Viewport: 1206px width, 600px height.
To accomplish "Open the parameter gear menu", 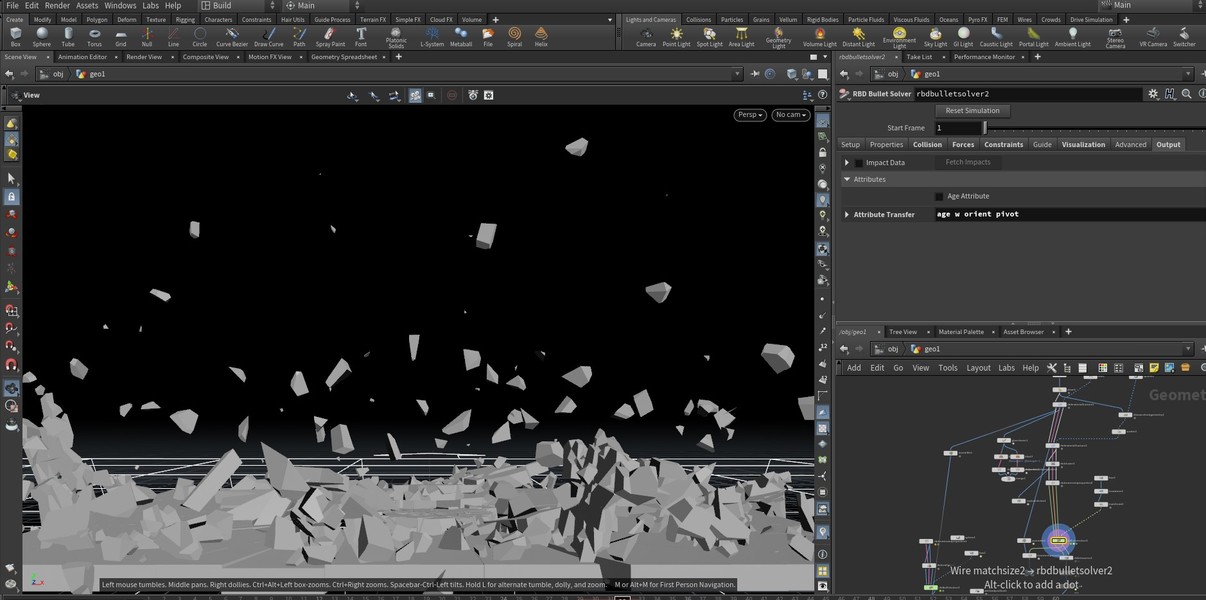I will click(x=1153, y=94).
